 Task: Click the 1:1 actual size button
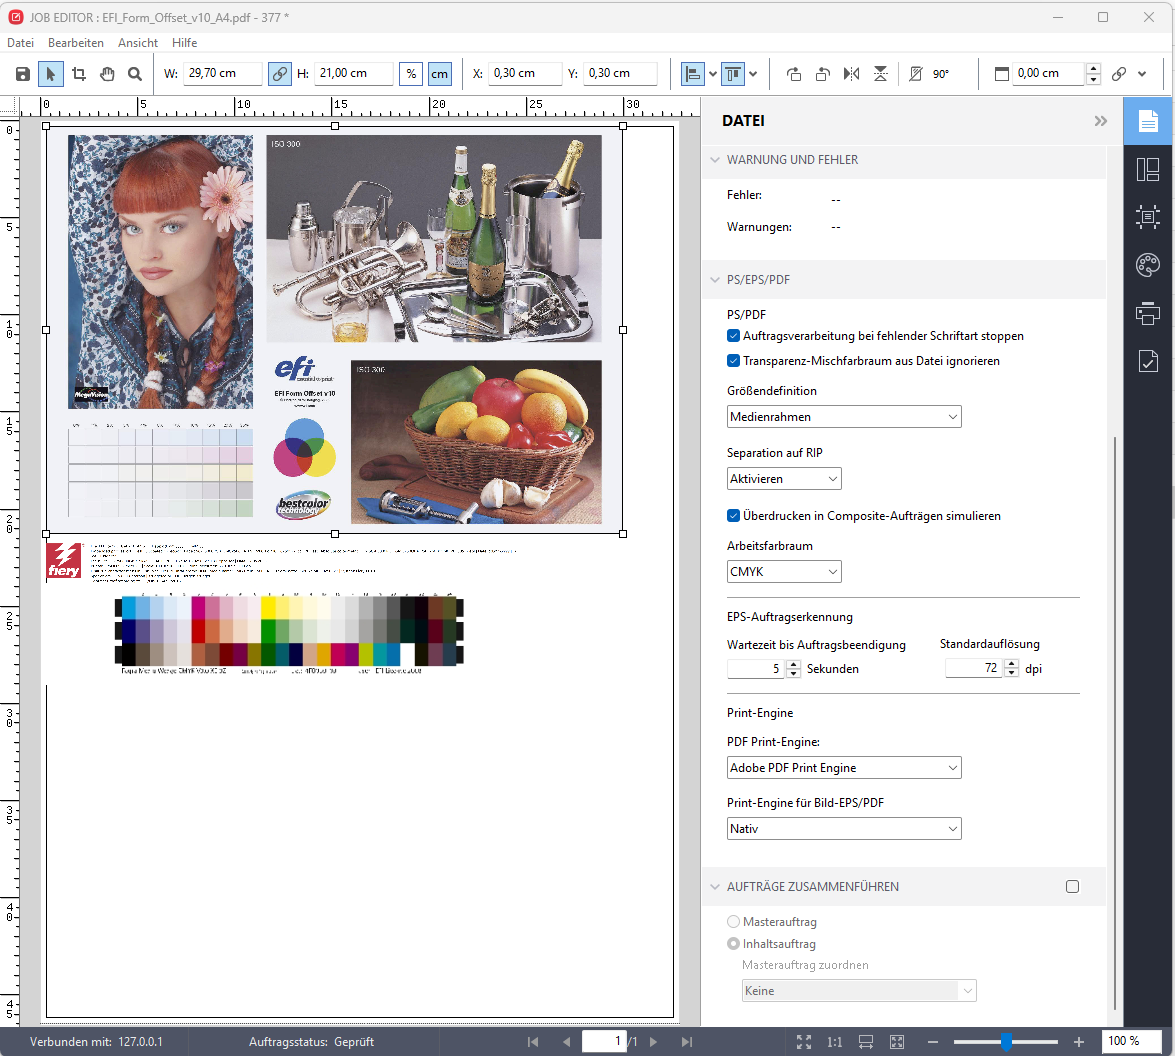point(834,1042)
